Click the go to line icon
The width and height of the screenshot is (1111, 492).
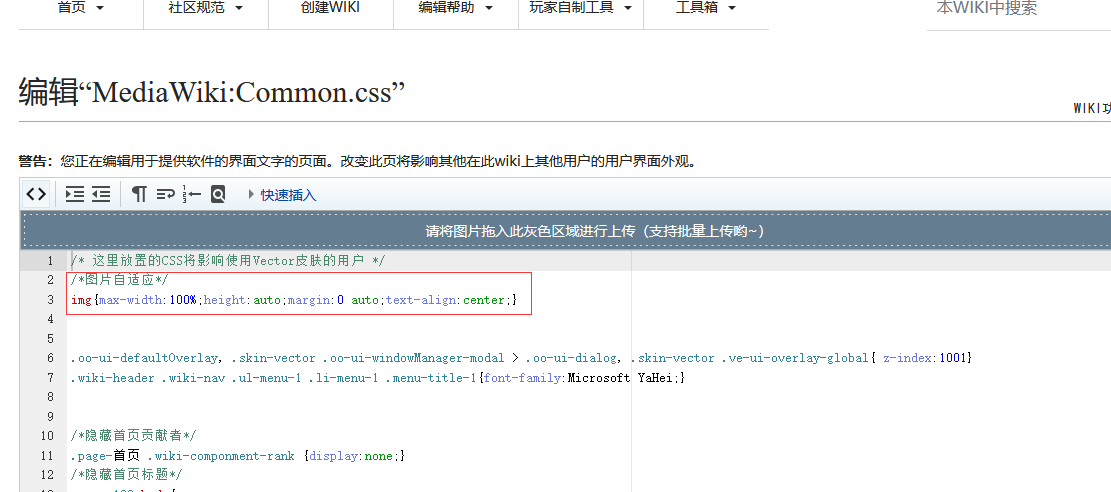(x=192, y=194)
